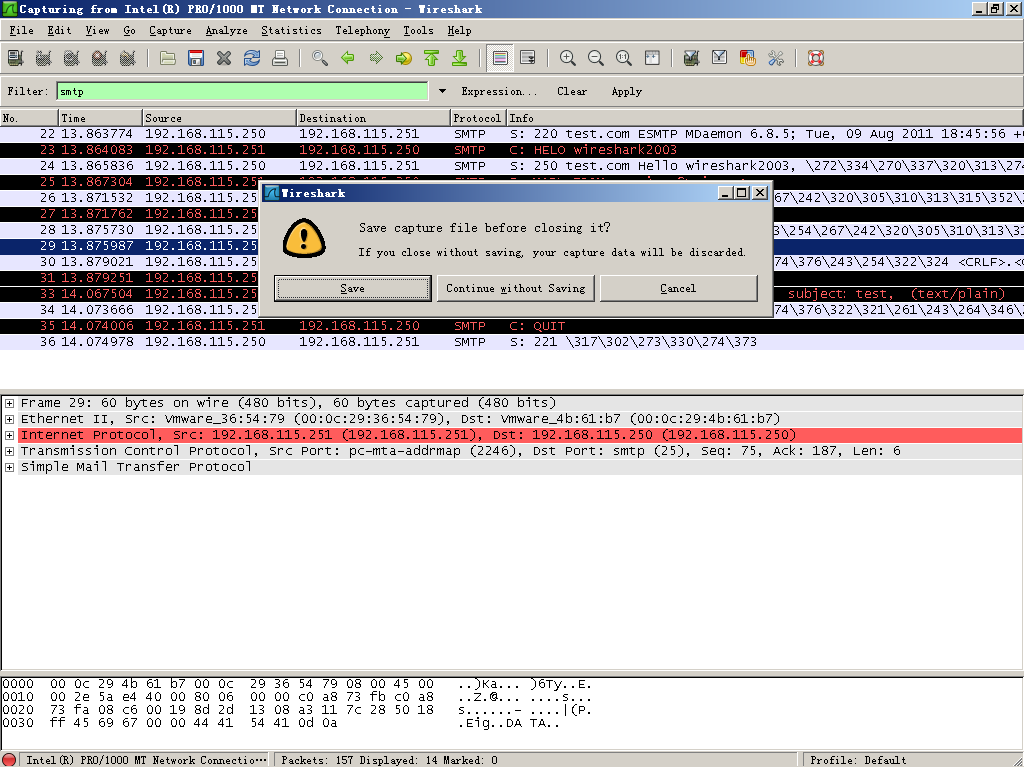Select packet 23 HELO wireshark2003
Viewport: 1024px width, 768px height.
[x=512, y=150]
